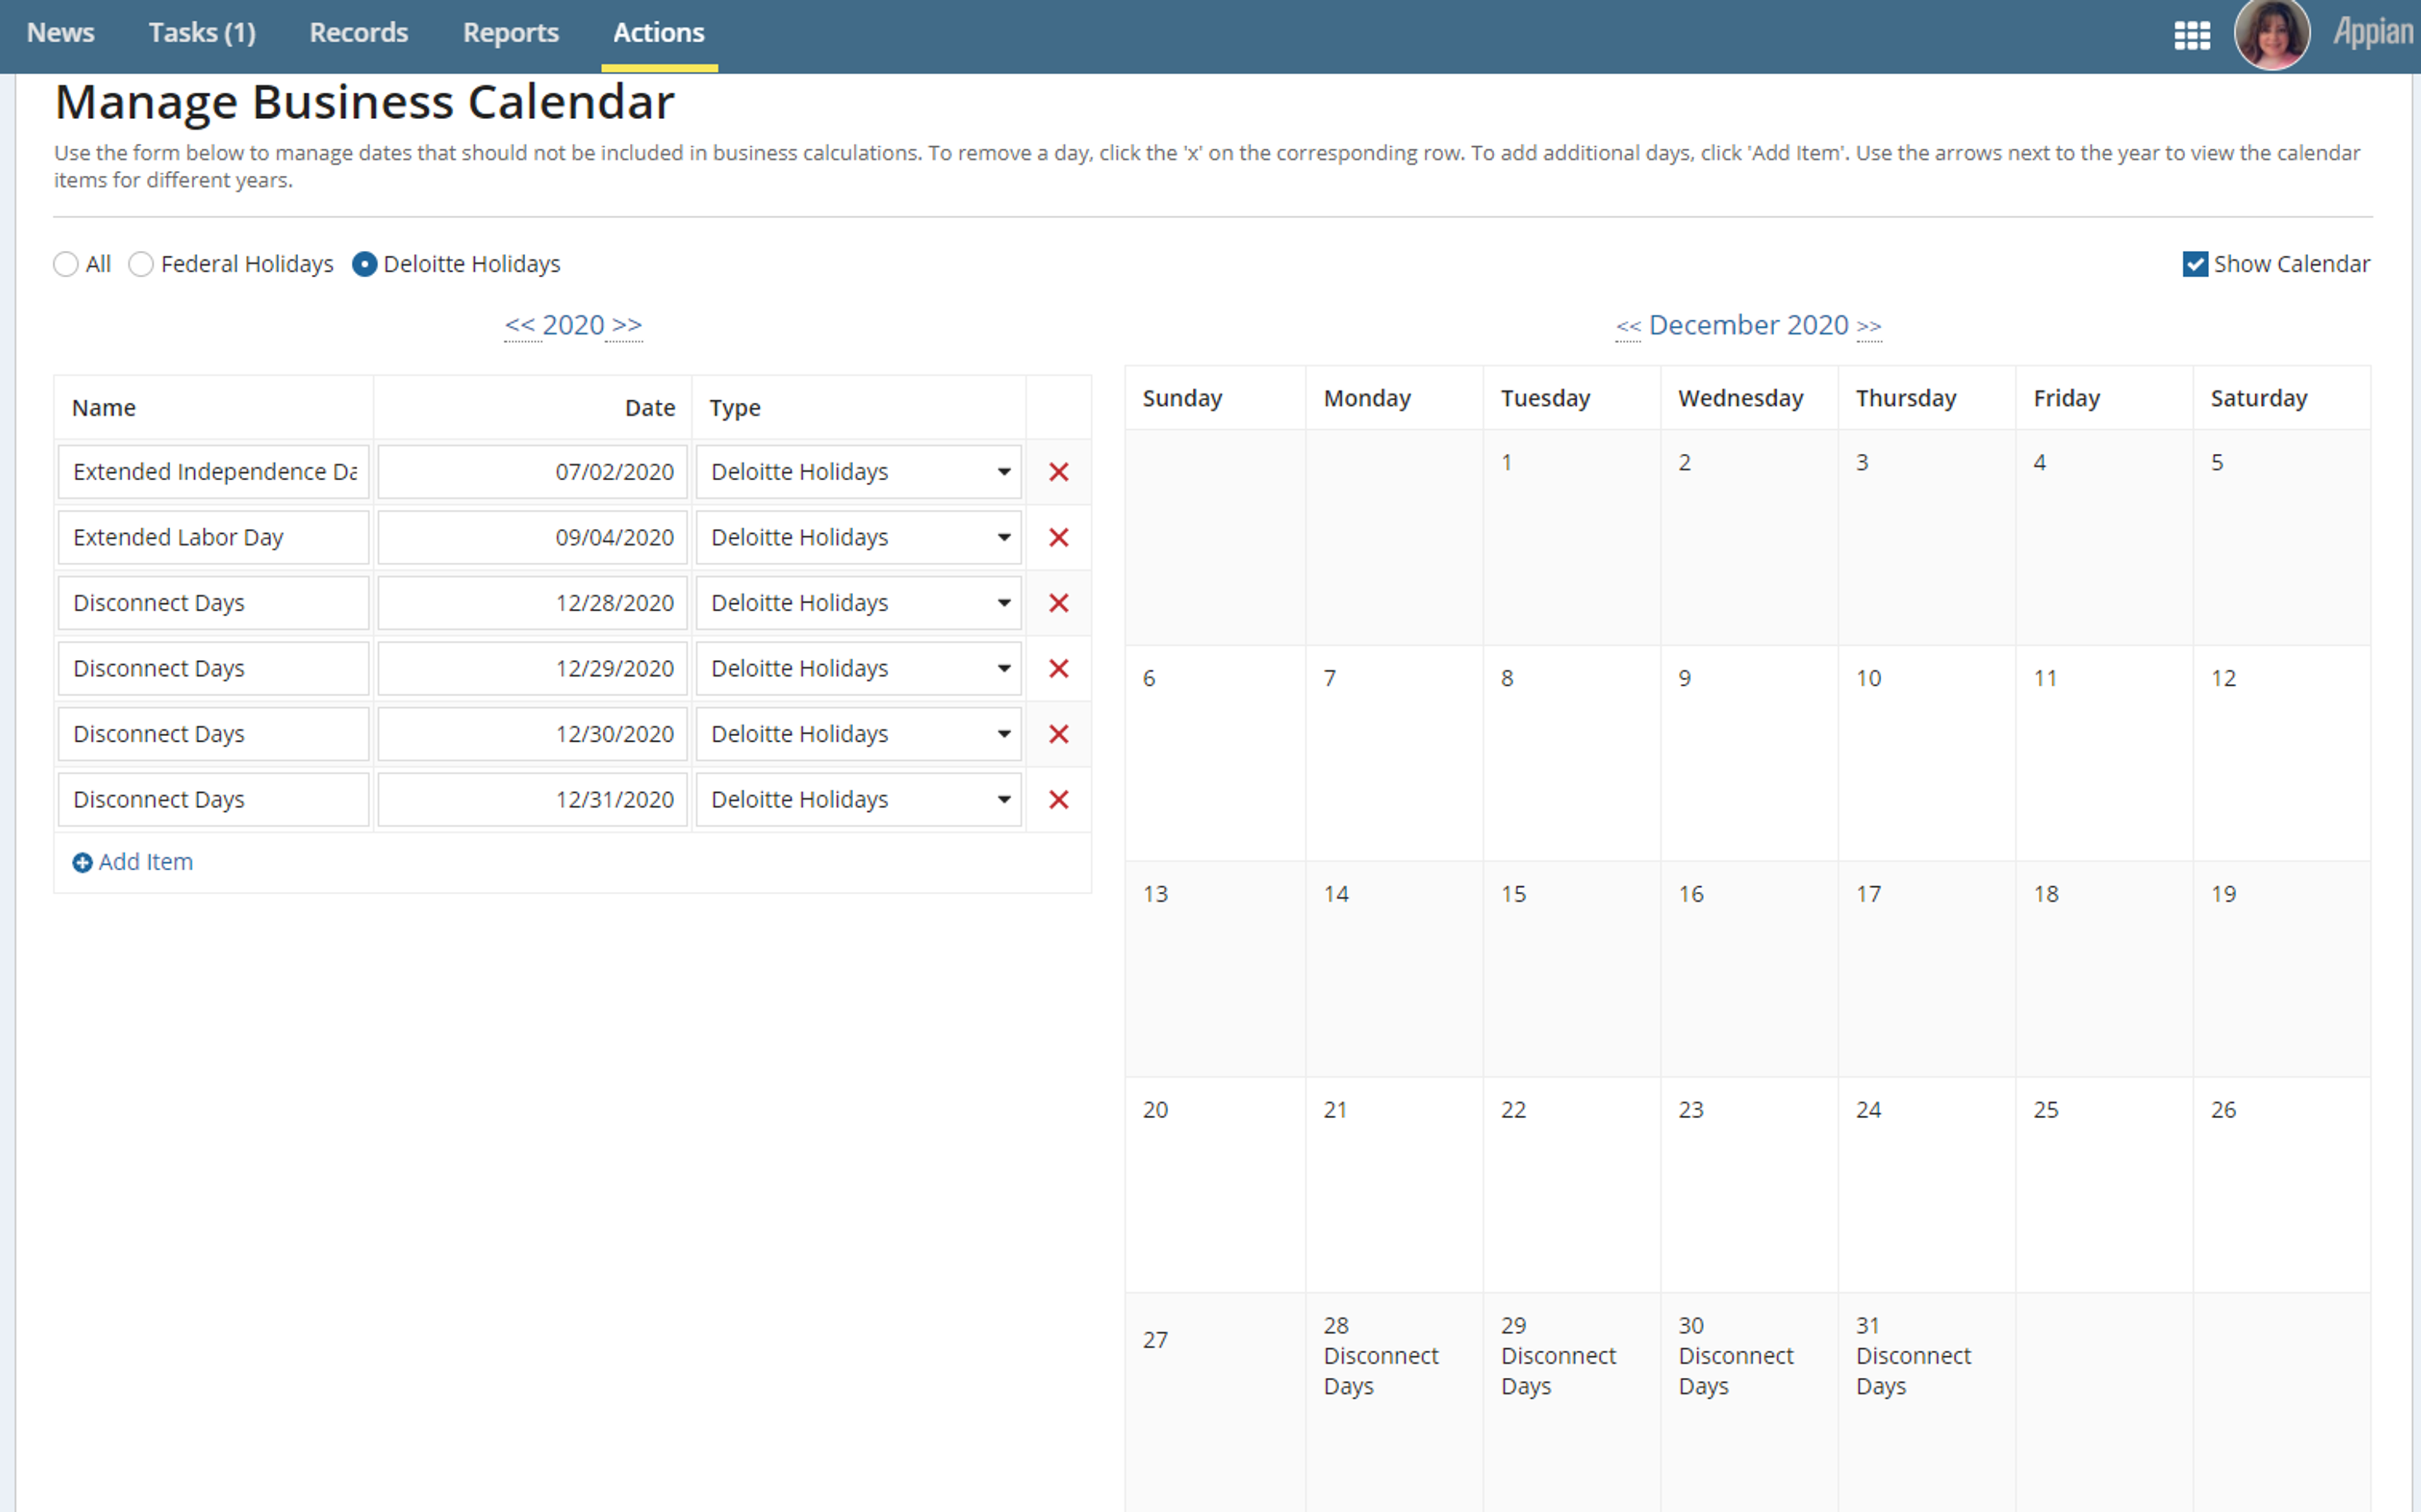Edit the 07/02/2020 date field

pyautogui.click(x=533, y=472)
